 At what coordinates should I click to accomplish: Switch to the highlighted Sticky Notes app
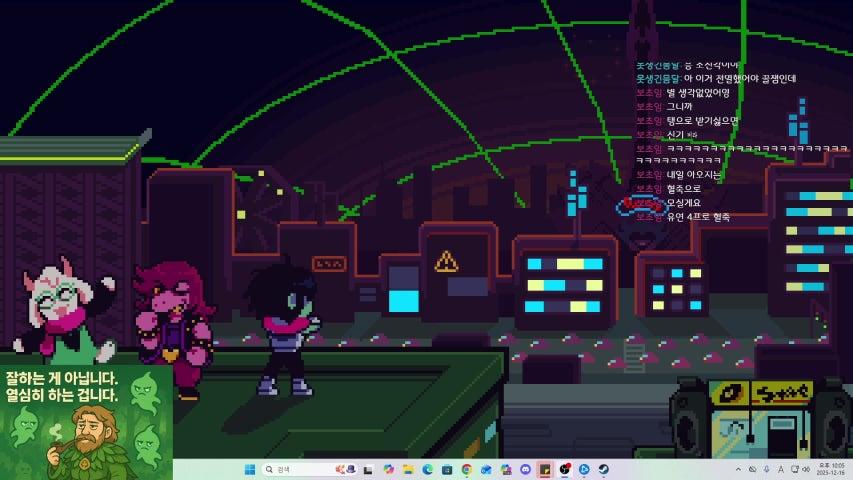point(545,469)
